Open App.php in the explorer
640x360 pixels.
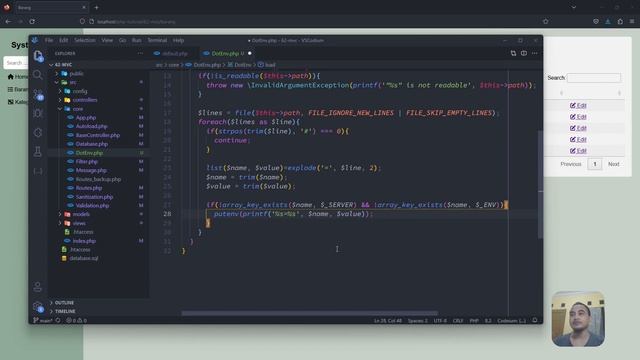[86, 118]
